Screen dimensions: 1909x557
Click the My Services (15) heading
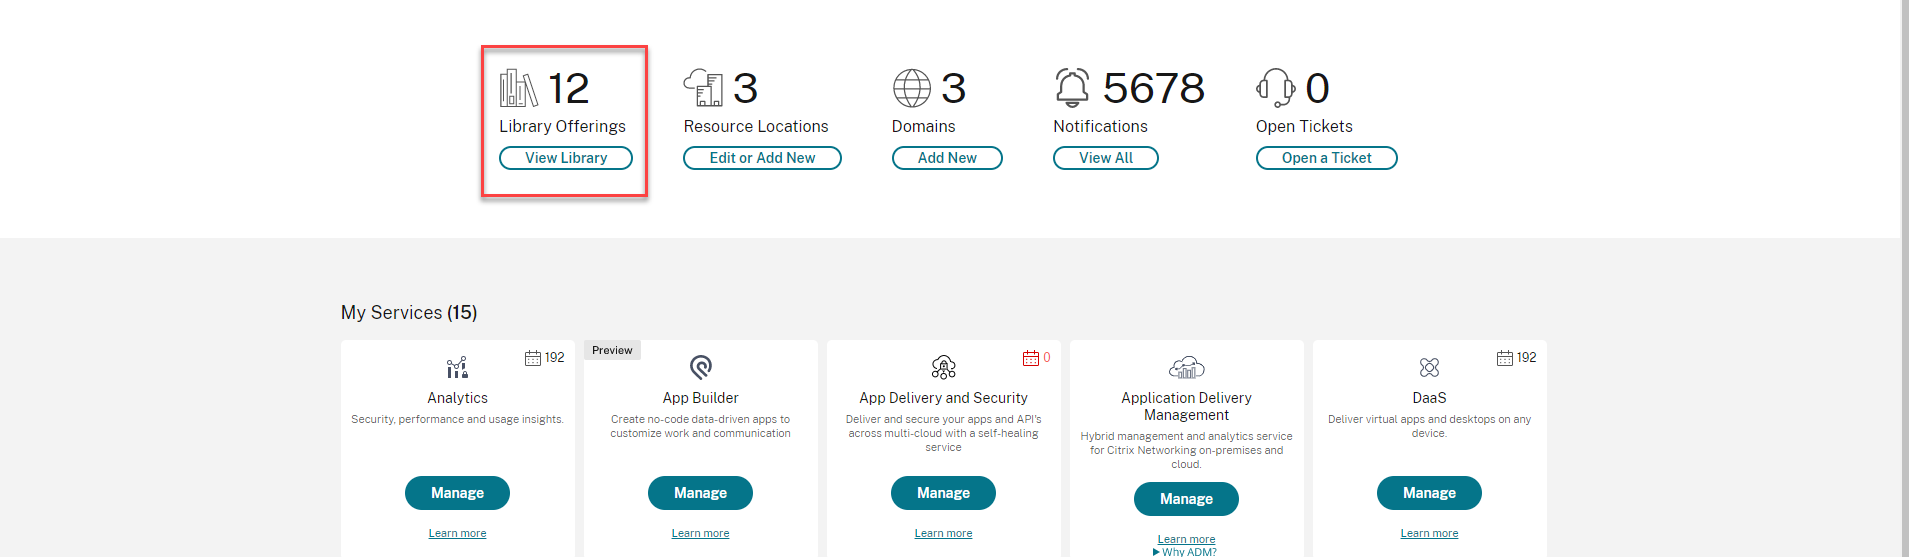click(409, 313)
